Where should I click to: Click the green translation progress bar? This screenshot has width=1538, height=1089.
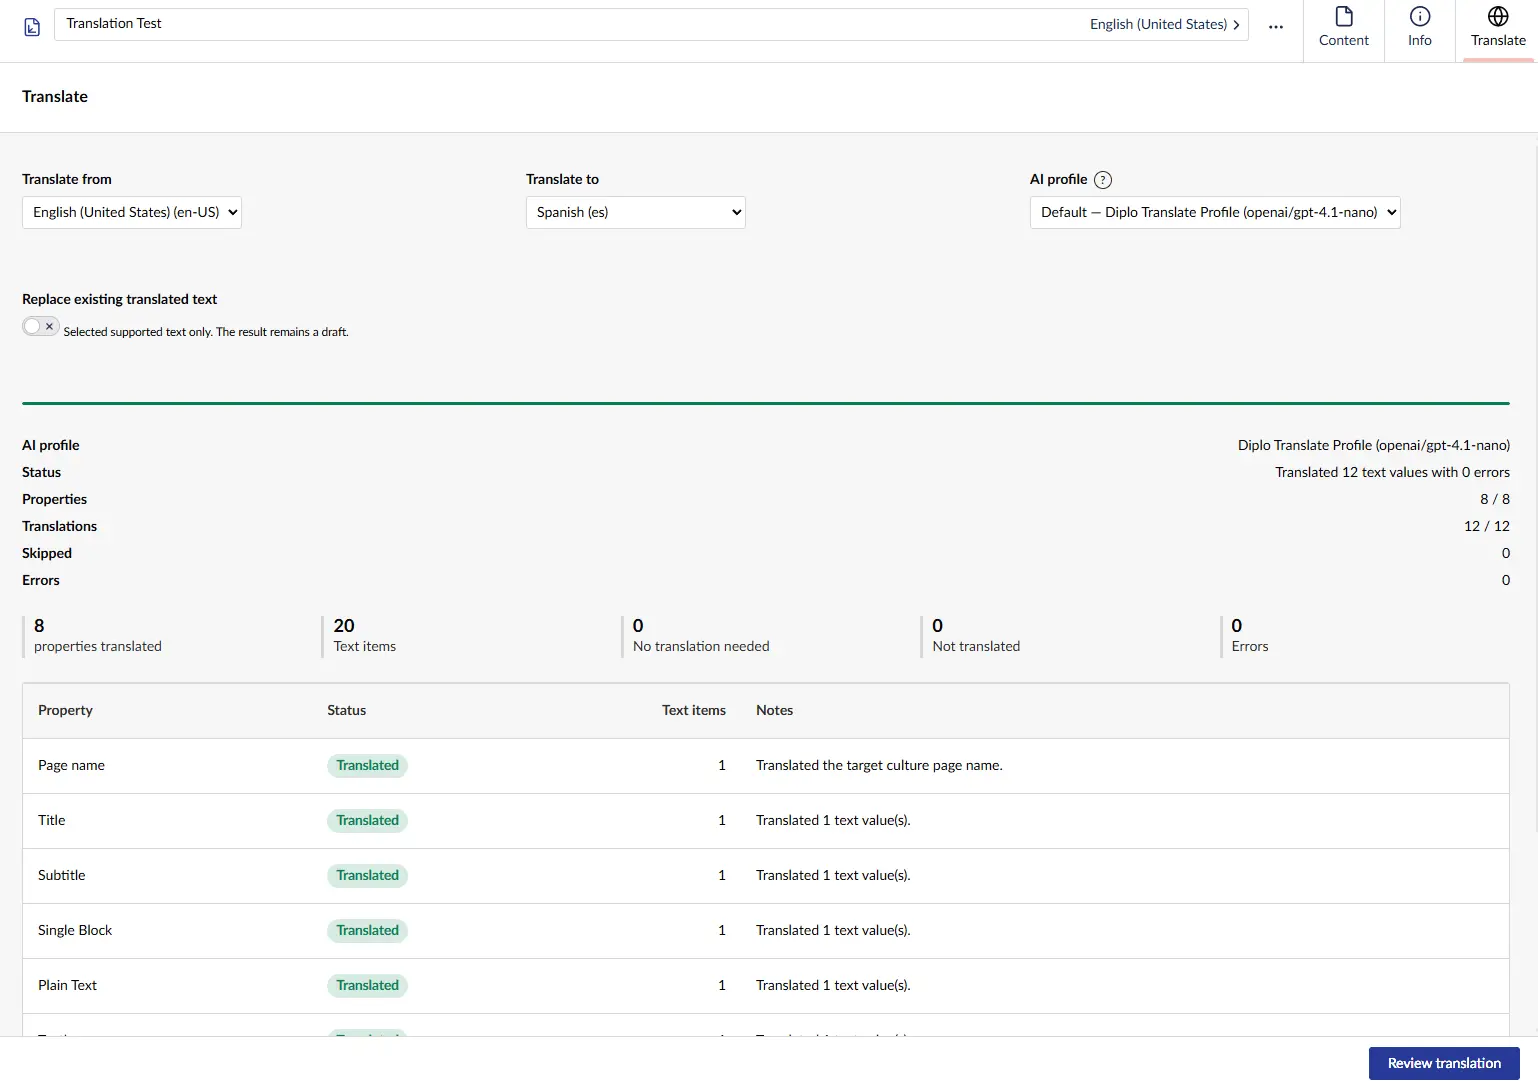point(766,403)
